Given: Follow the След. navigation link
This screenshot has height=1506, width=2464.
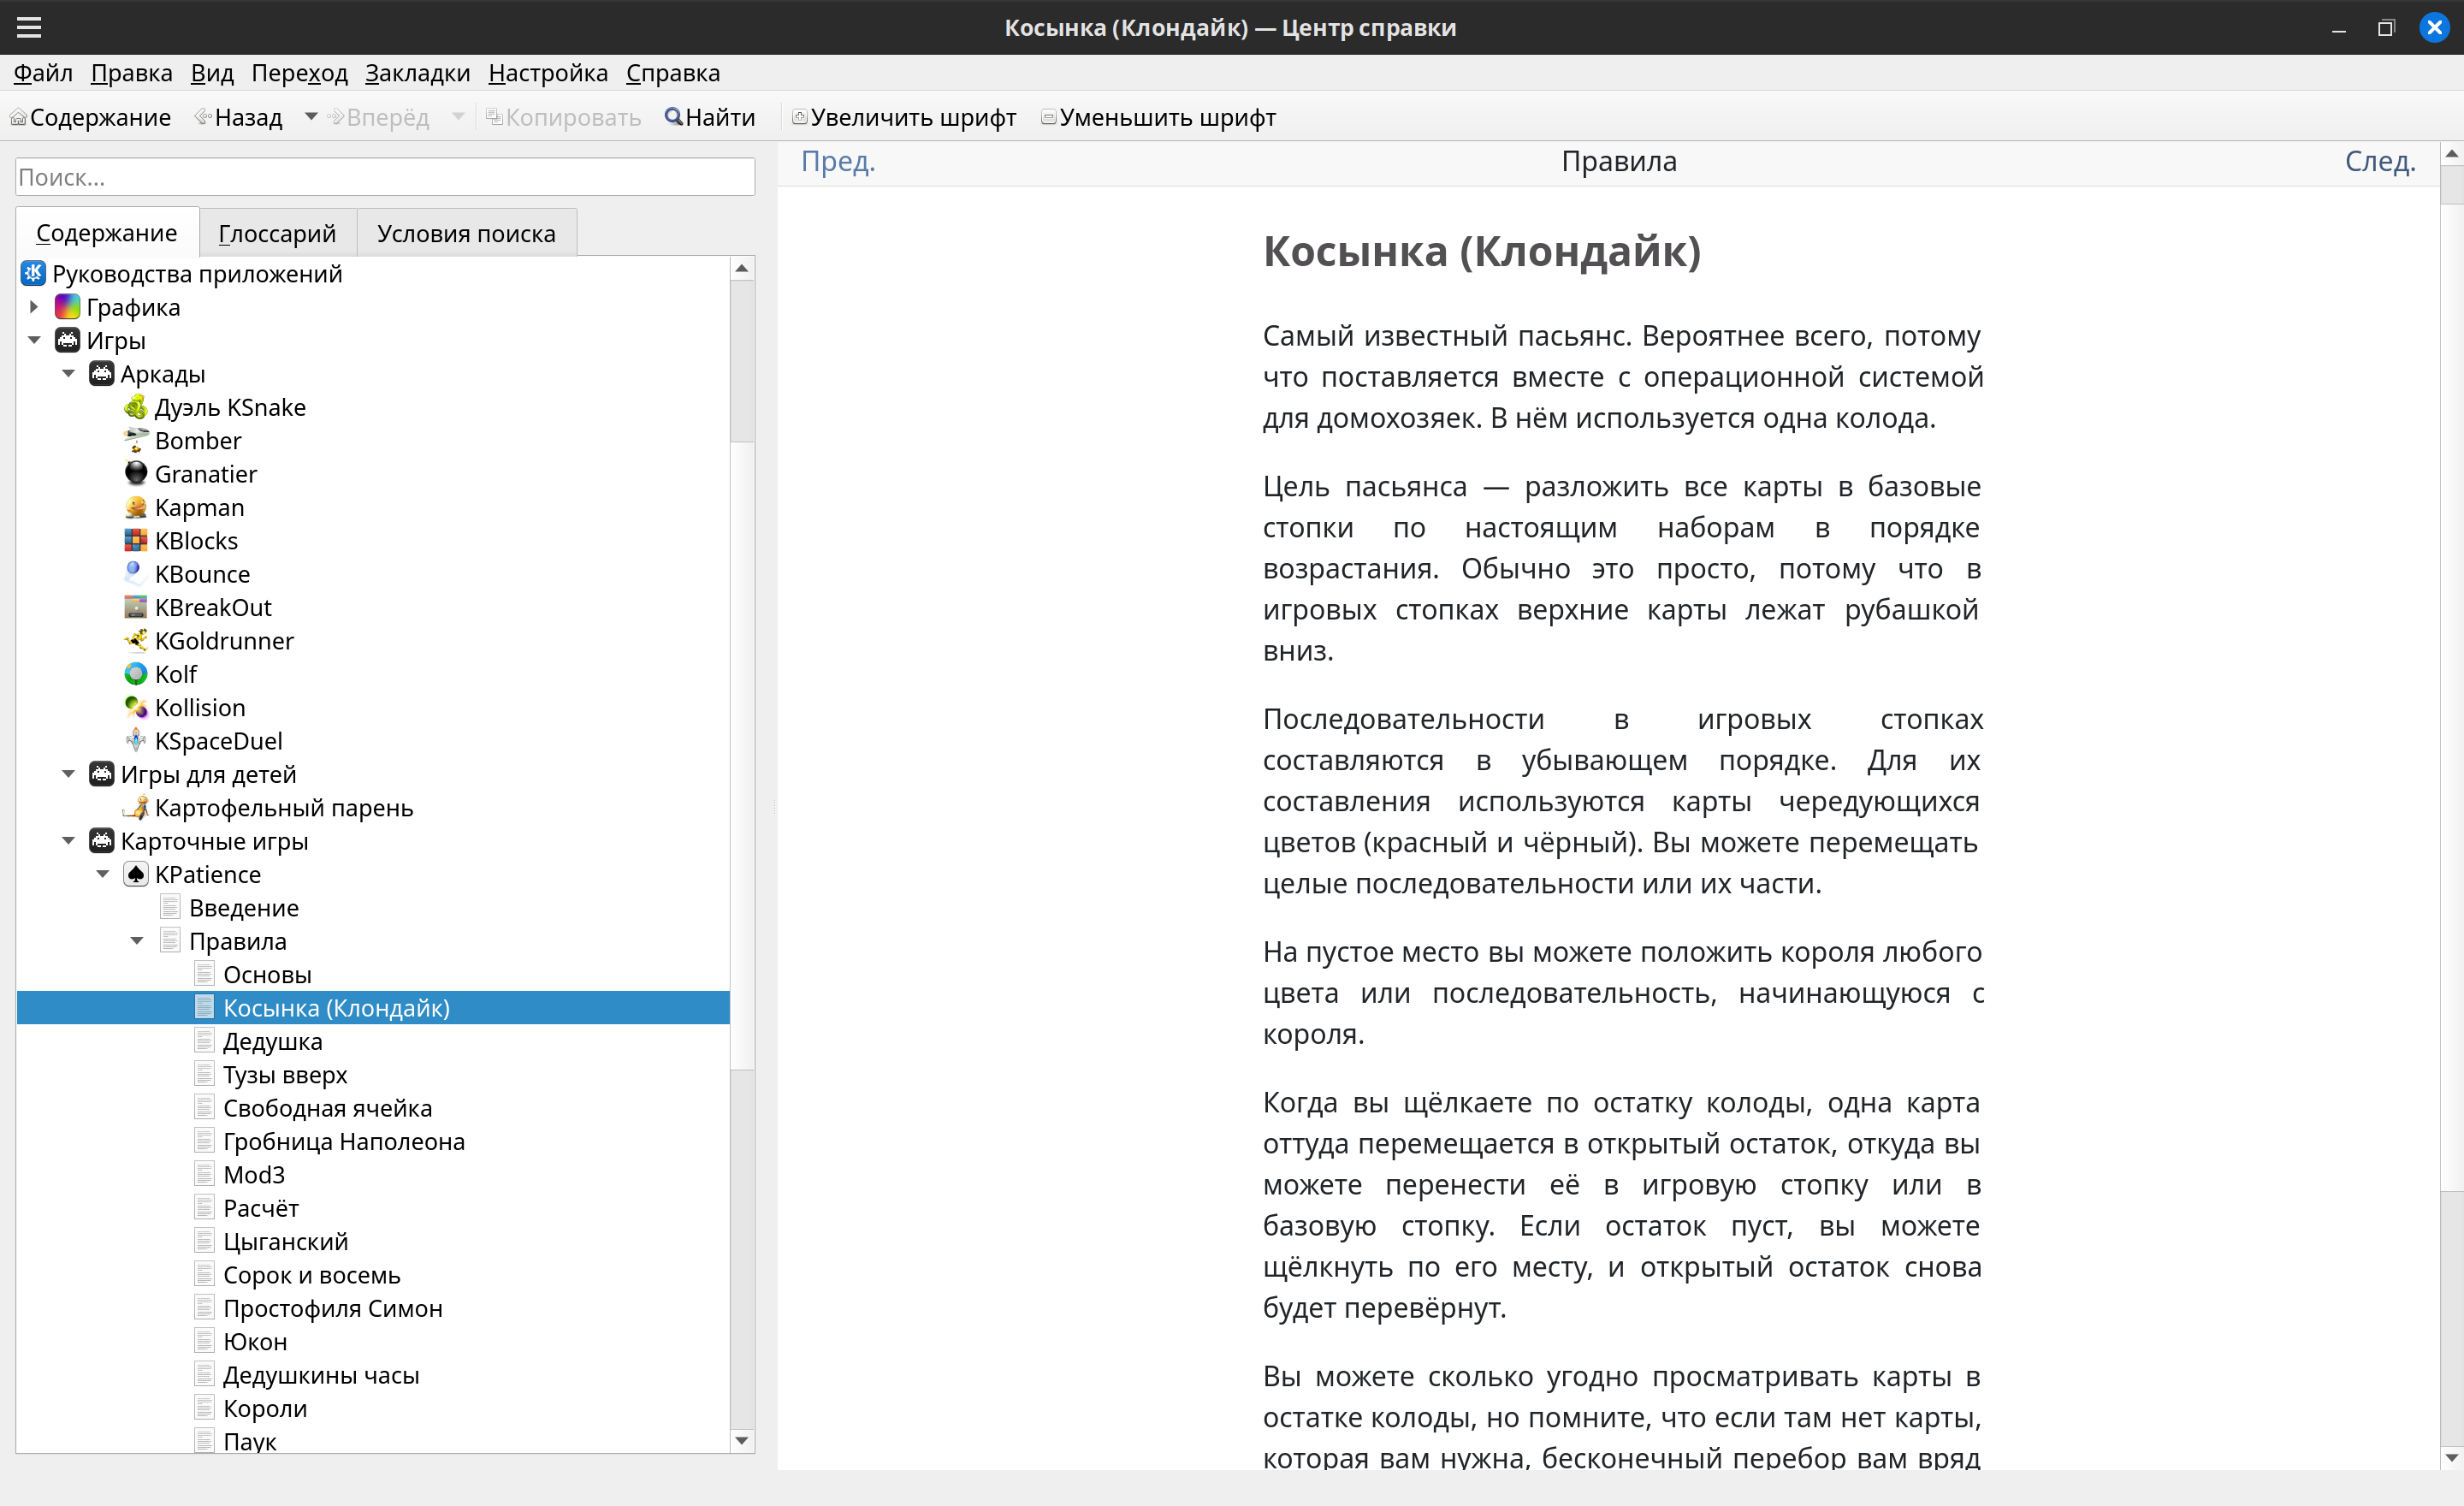Looking at the screenshot, I should coord(2379,161).
